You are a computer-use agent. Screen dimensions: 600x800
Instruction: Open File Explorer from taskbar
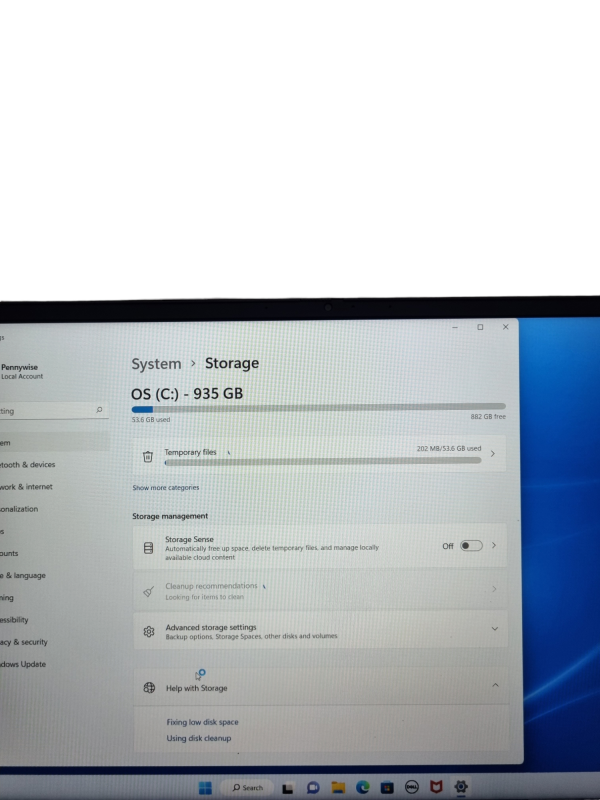tap(338, 788)
